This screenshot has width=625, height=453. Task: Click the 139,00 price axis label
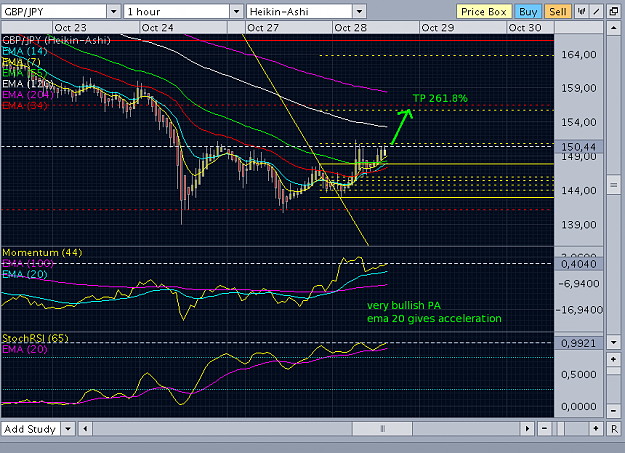click(x=579, y=225)
